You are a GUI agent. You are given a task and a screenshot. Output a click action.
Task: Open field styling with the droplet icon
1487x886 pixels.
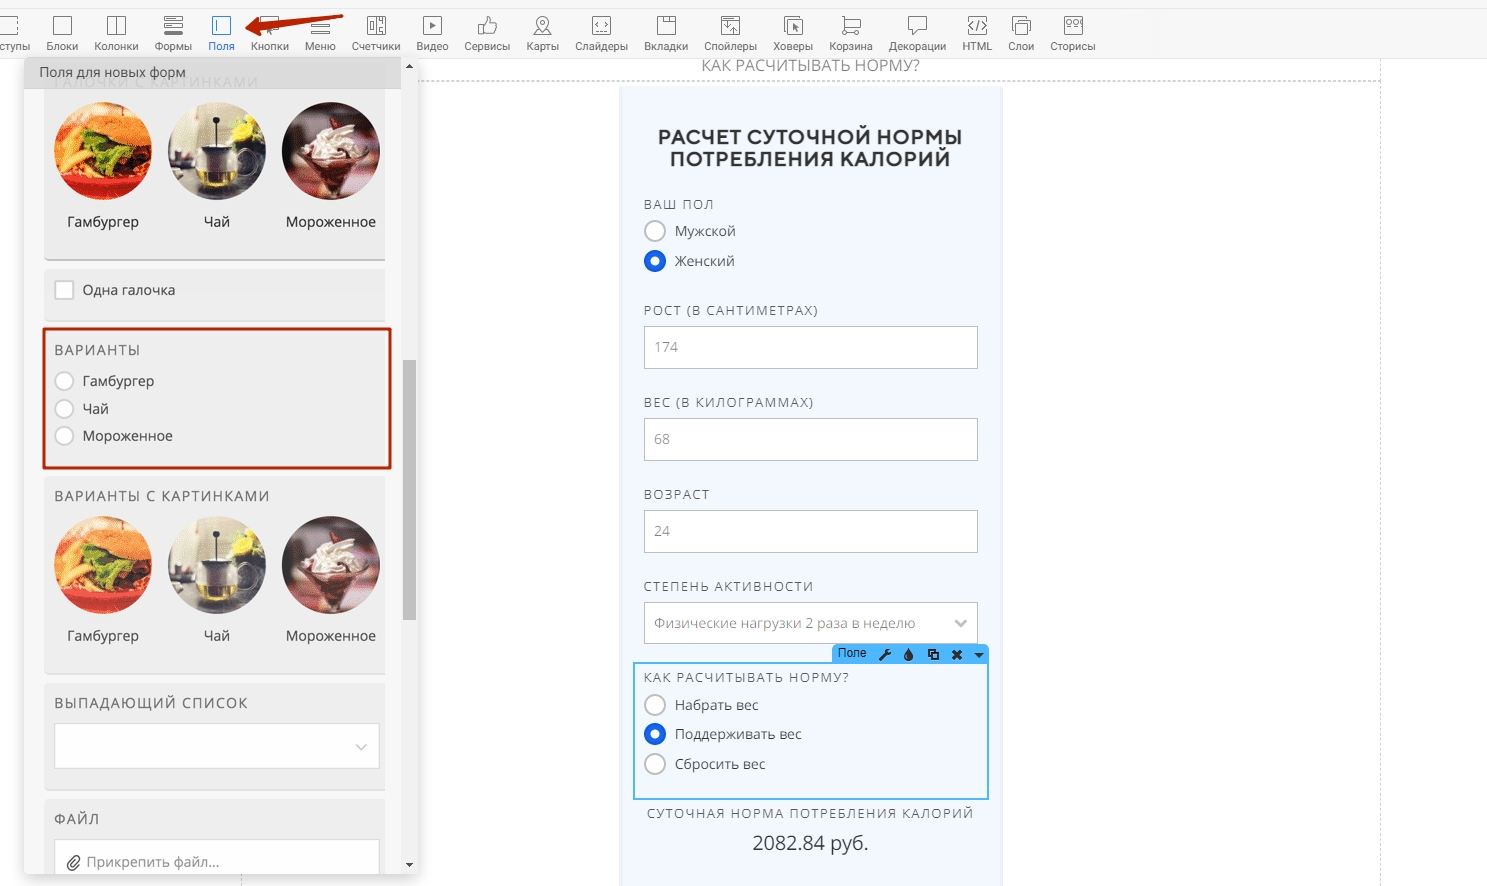click(x=908, y=654)
